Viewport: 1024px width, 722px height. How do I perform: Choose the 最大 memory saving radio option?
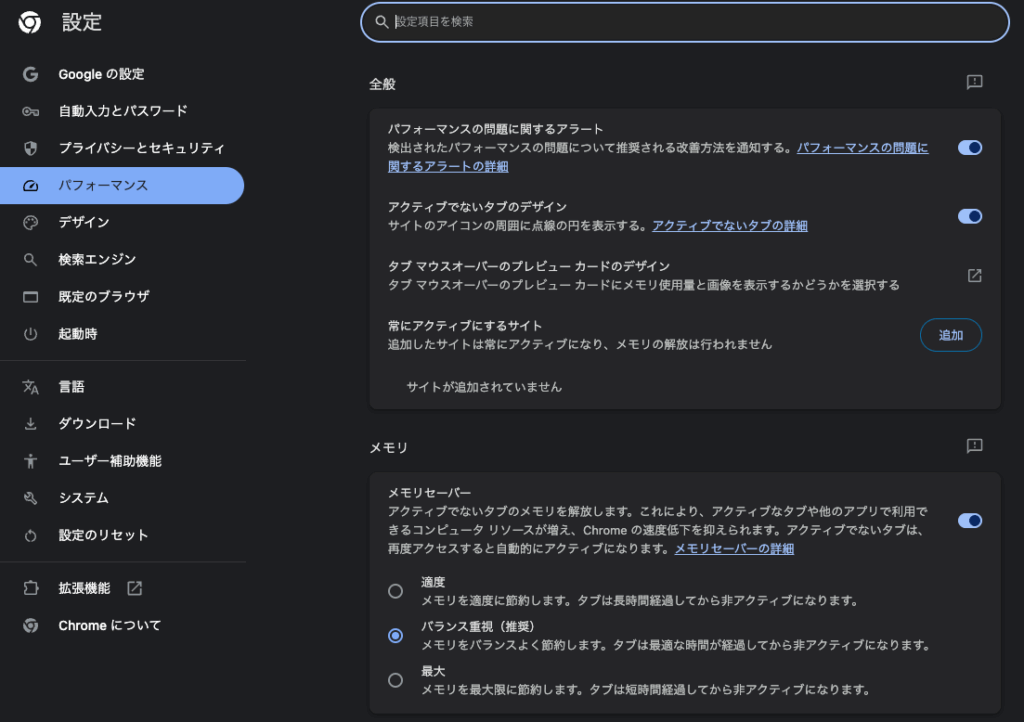click(396, 680)
